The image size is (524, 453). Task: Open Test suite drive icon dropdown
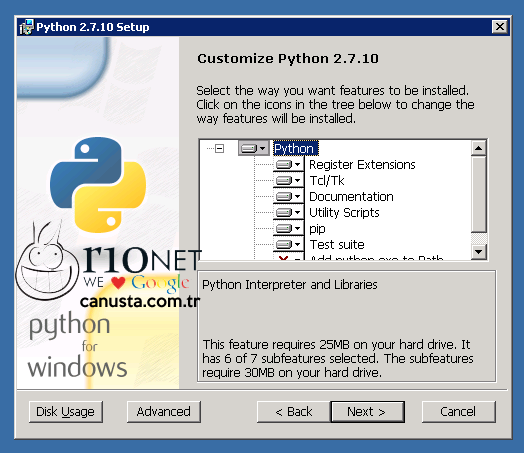(x=289, y=245)
